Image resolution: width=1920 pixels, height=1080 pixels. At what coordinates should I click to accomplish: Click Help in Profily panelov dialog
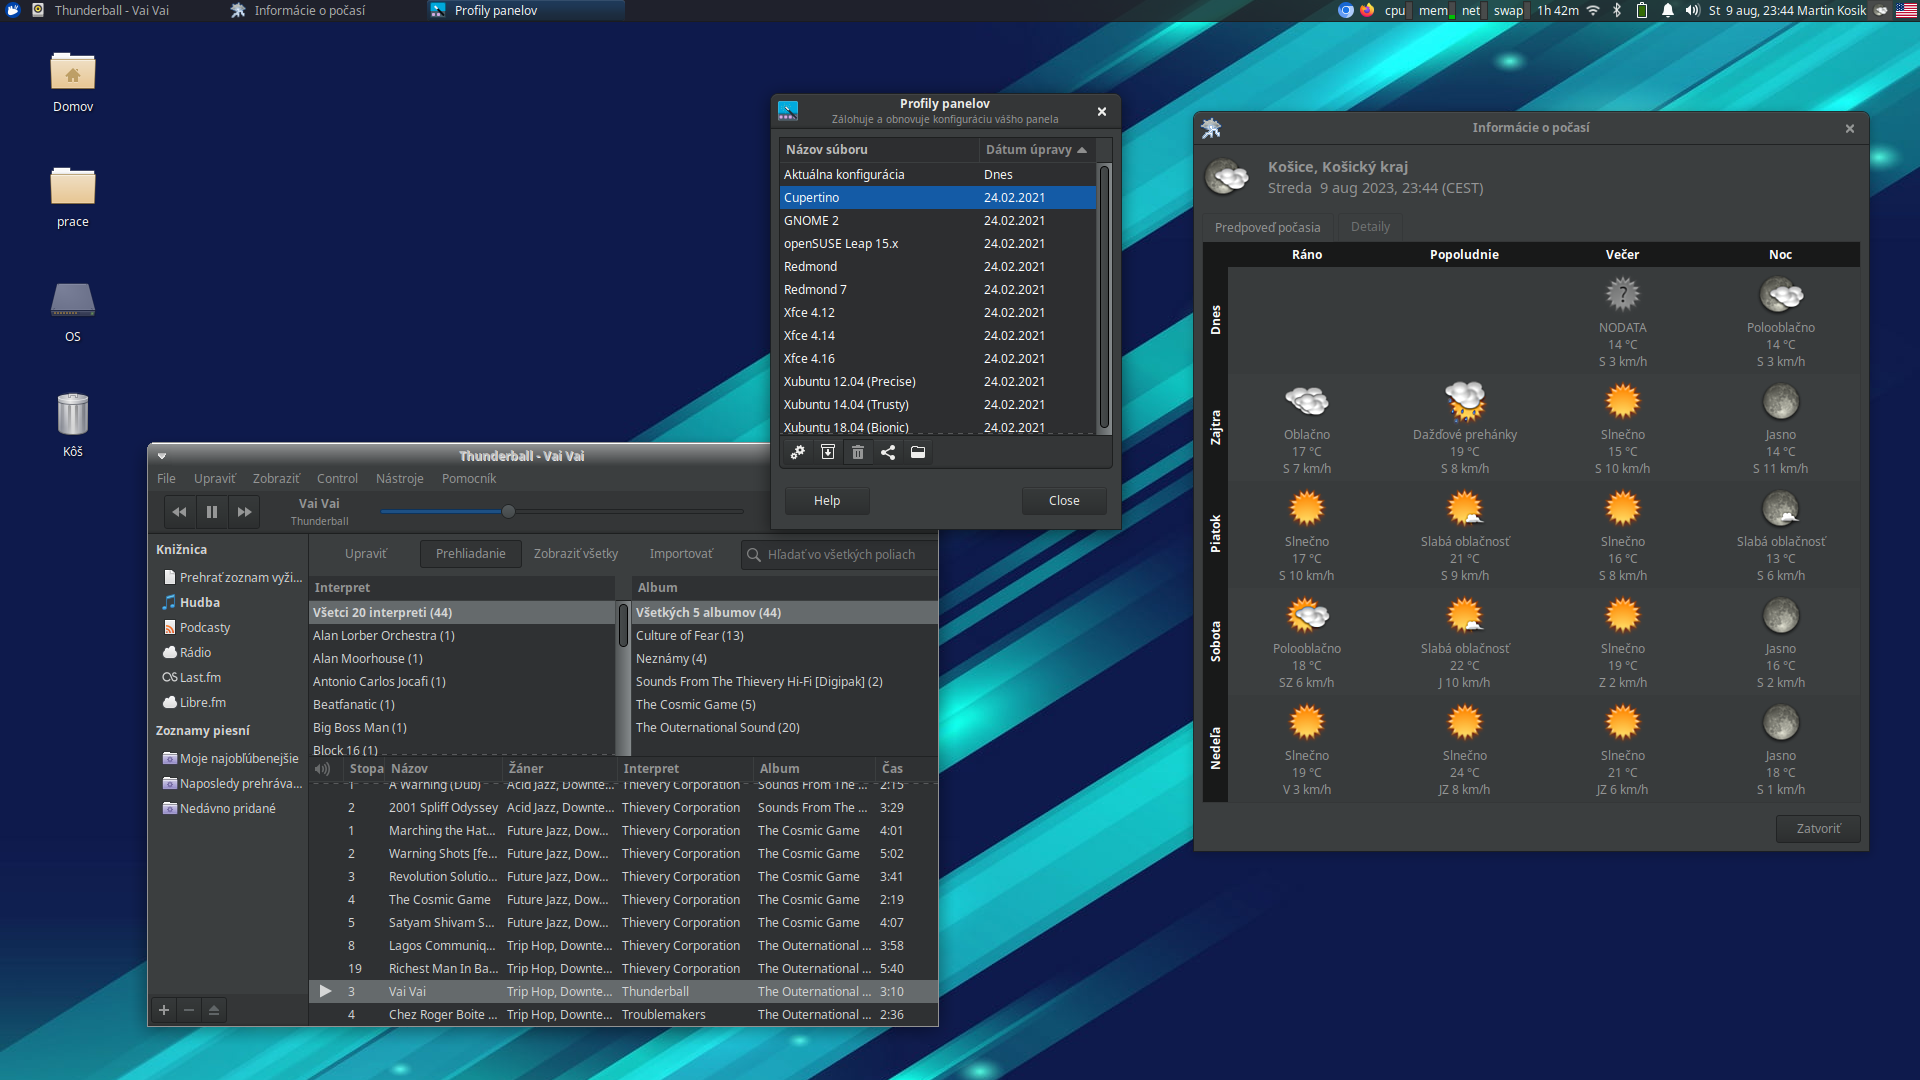827,501
